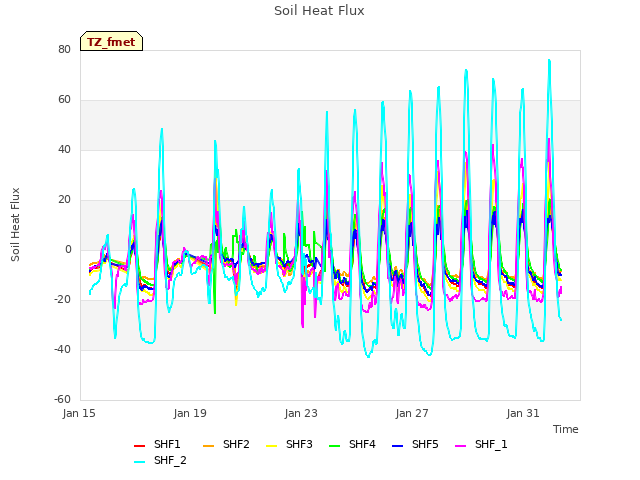640x480 pixels.
Task: Click the 0 y-axis tick label
Action: [x=68, y=249]
